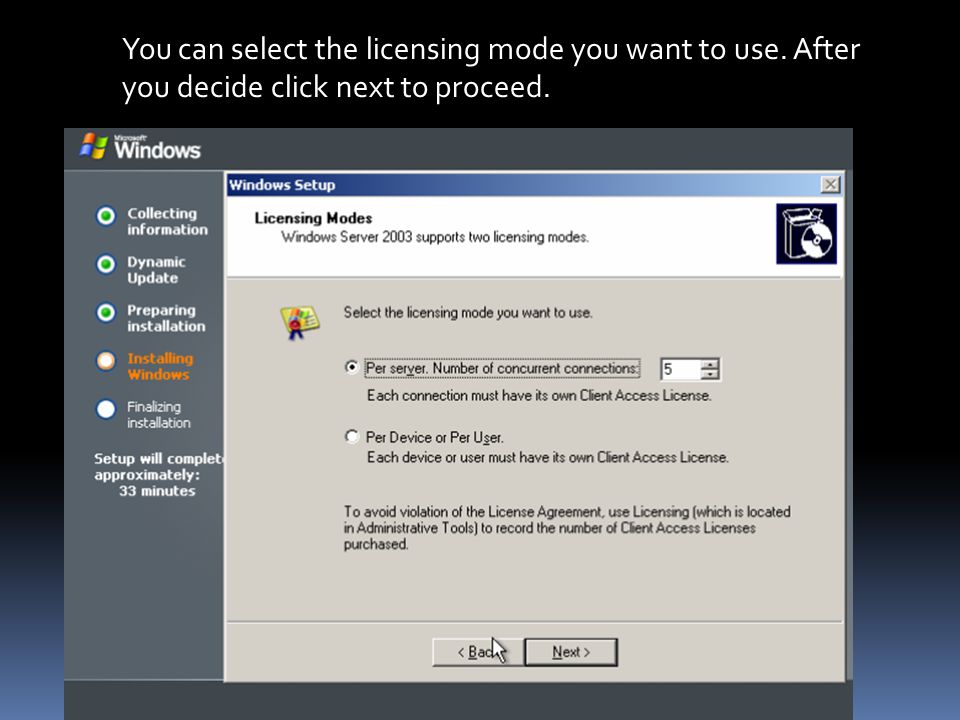Click the Dynamic Update step indicator
This screenshot has width=960, height=720.
coord(106,264)
